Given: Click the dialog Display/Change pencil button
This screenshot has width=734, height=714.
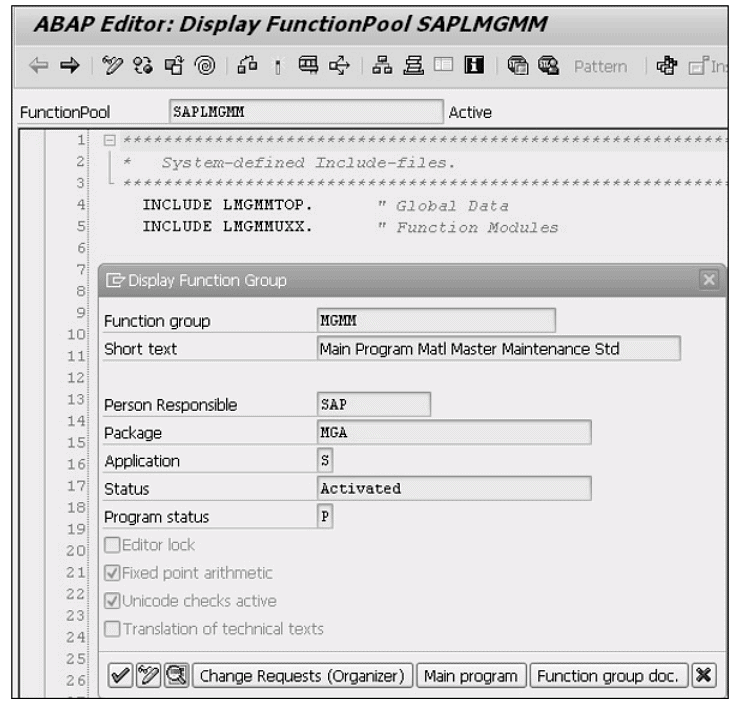Looking at the screenshot, I should (x=148, y=676).
